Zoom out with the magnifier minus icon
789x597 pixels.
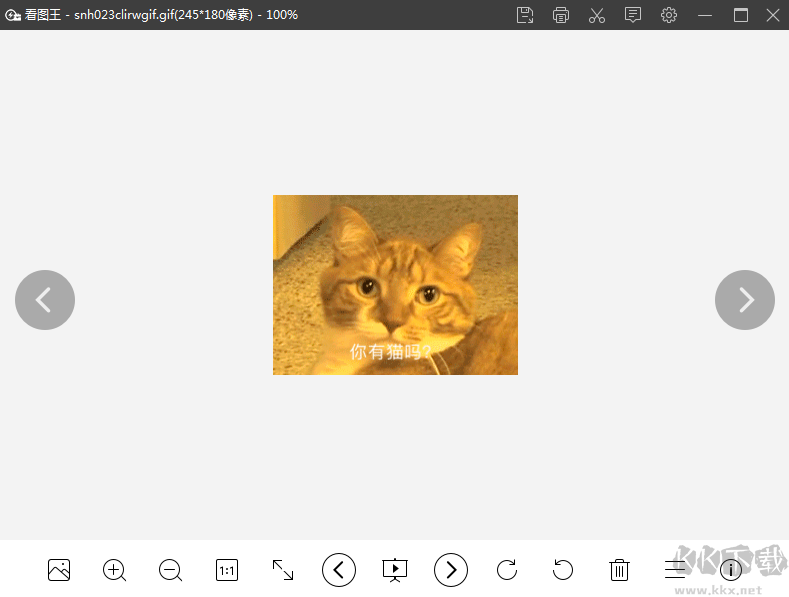coord(171,570)
